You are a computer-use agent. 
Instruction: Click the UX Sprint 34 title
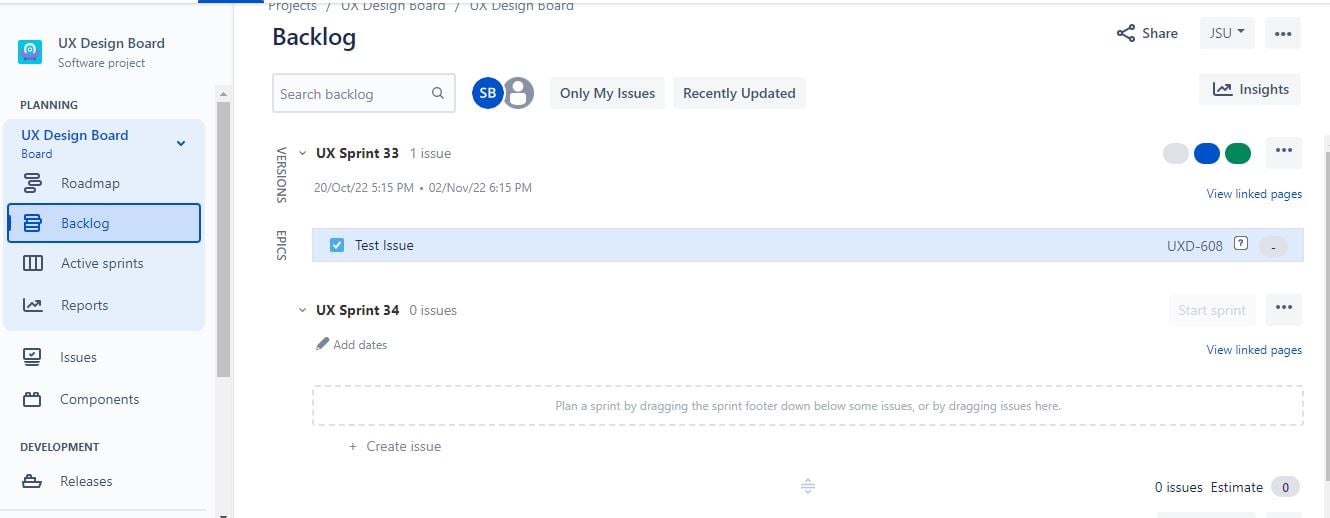coord(357,310)
